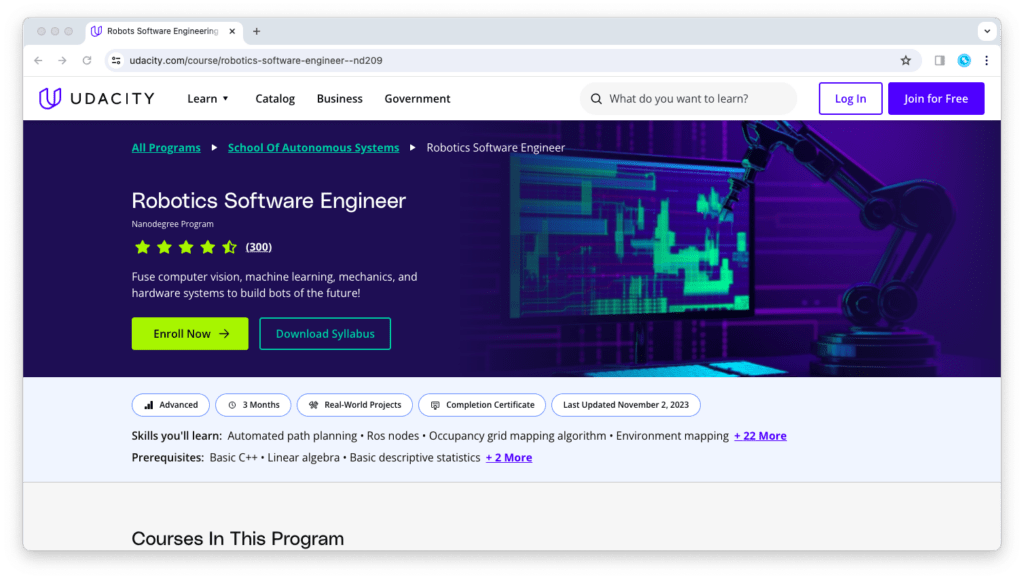Open a new browser tab with plus icon
The height and width of the screenshot is (579, 1024).
coord(256,31)
